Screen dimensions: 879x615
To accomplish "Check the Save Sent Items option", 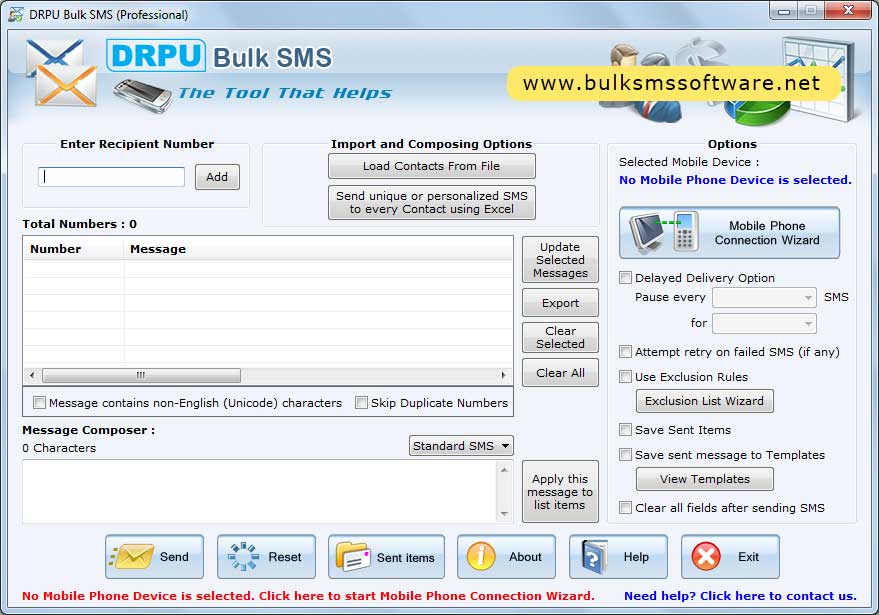I will 625,430.
